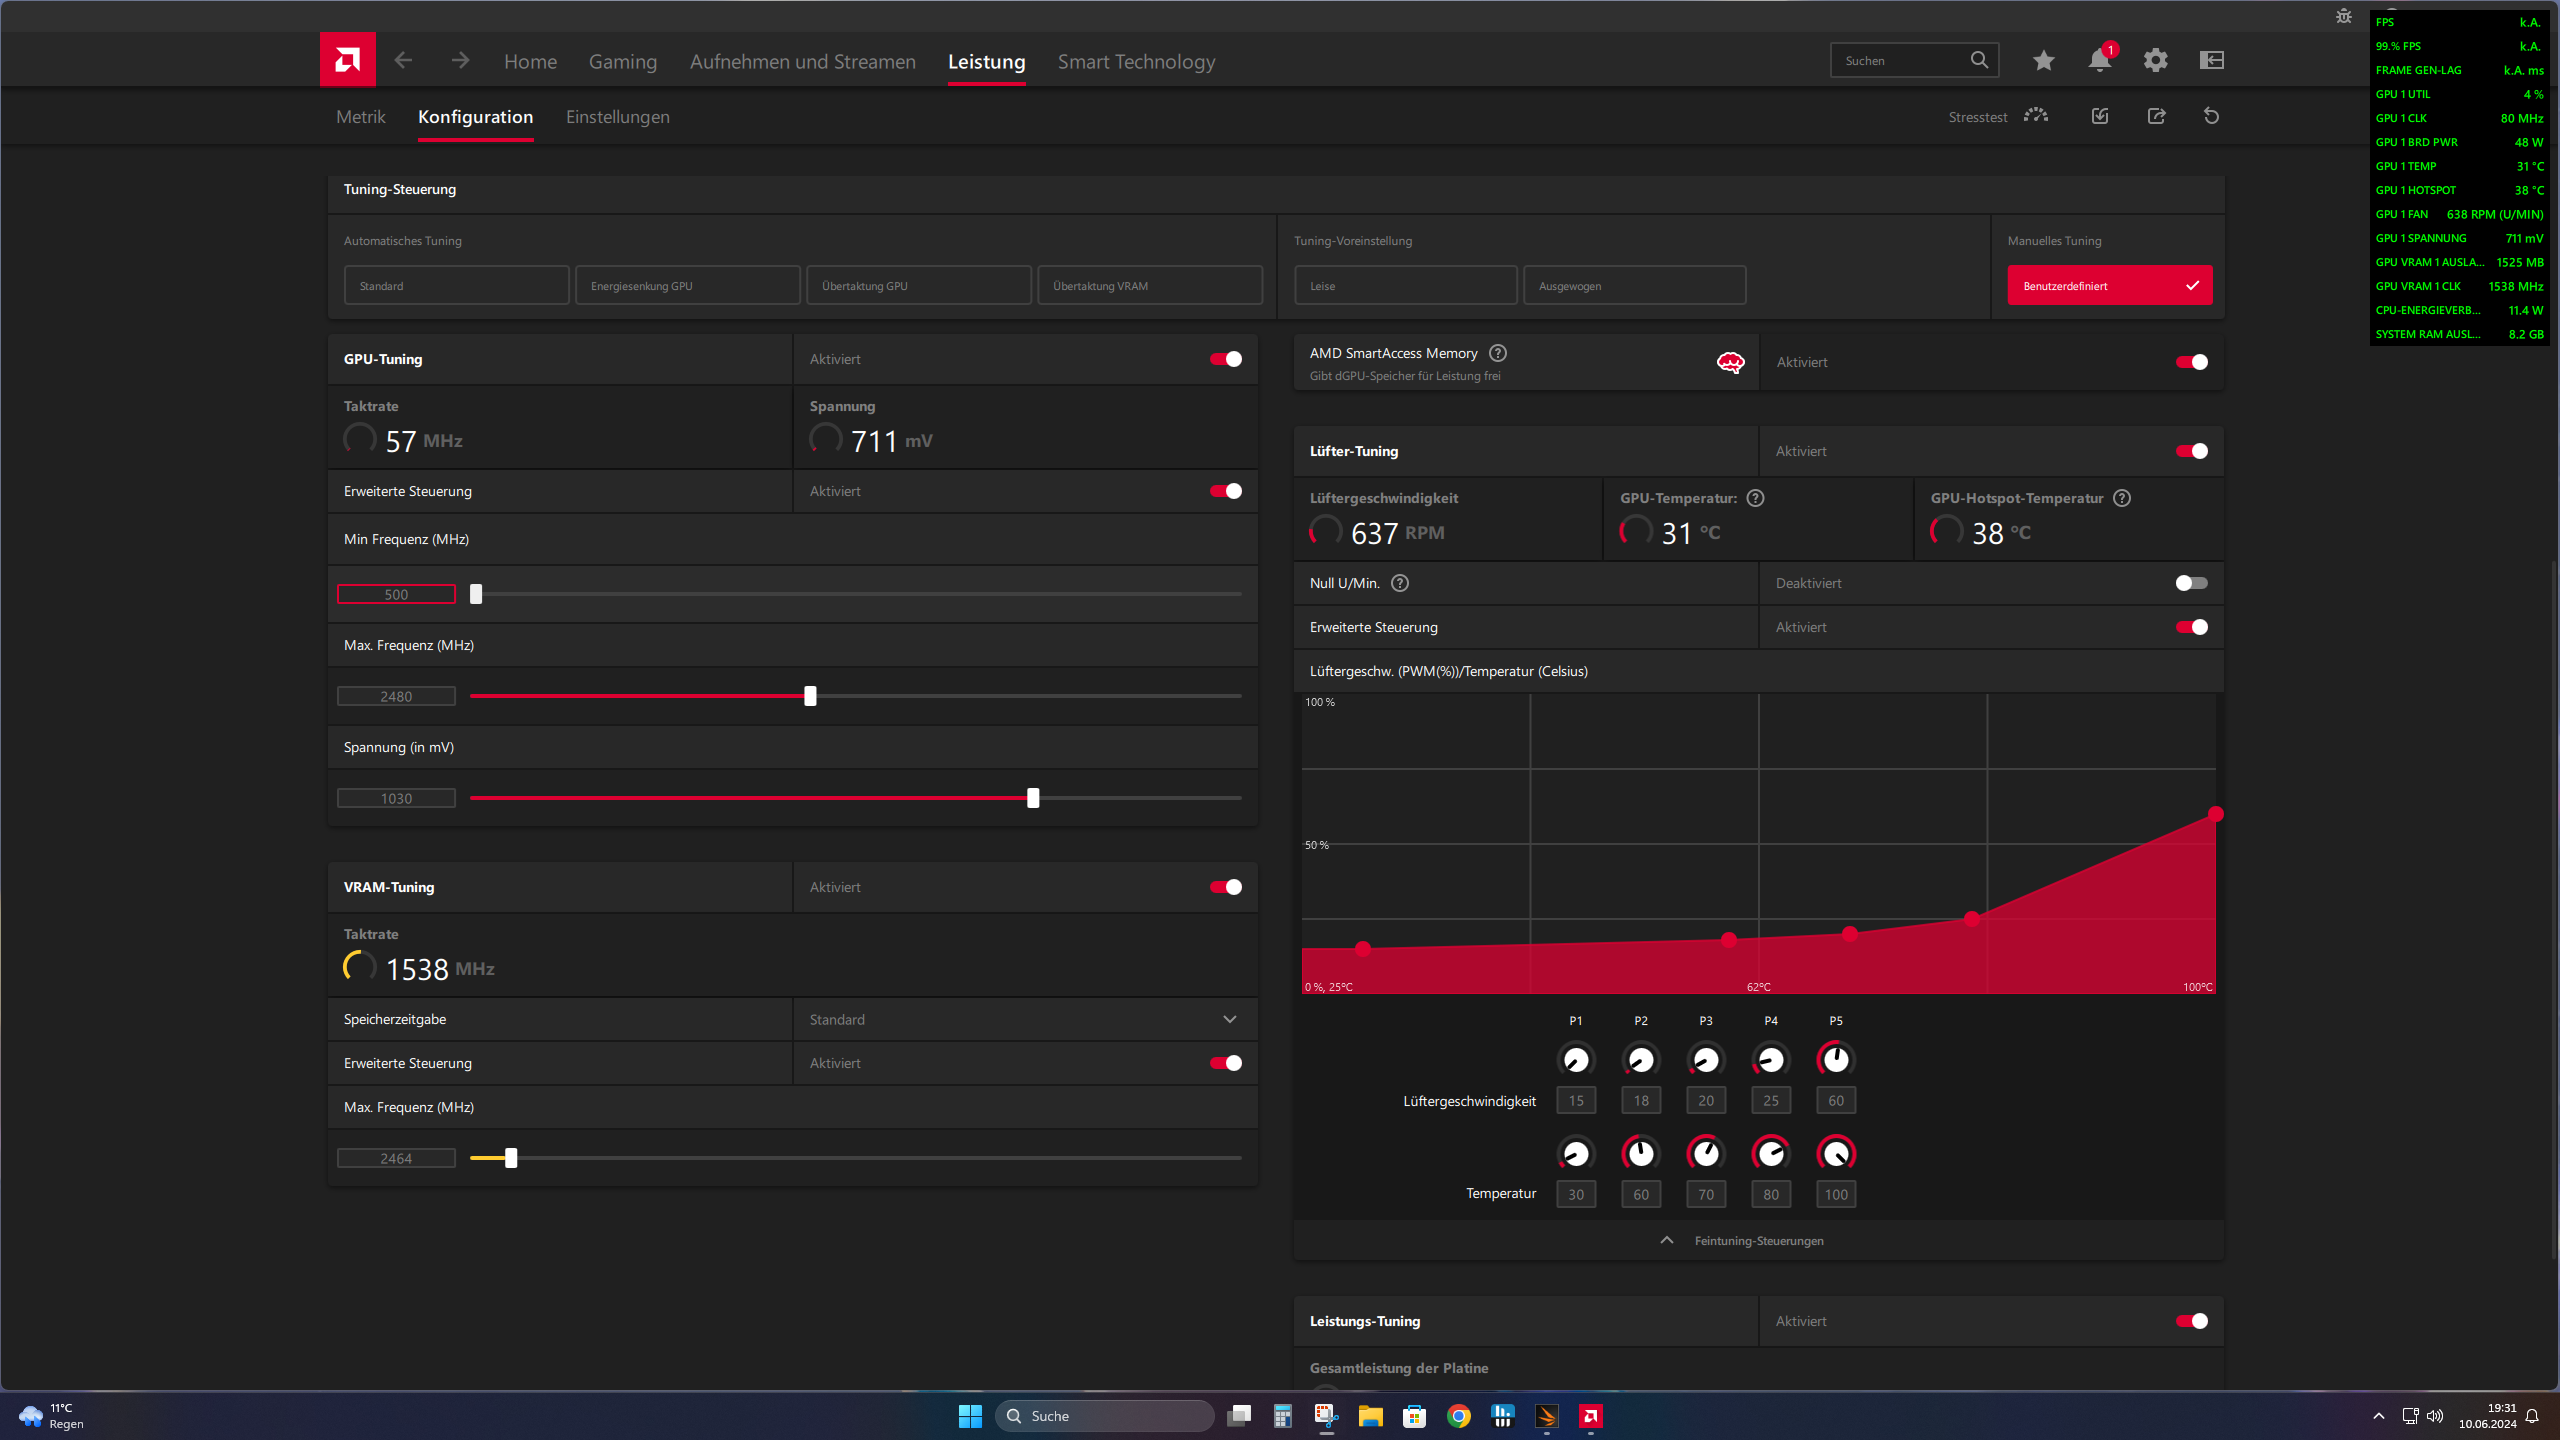Viewport: 2560px width, 1440px height.
Task: Open the Metrik sub-tab
Action: pyautogui.click(x=360, y=117)
